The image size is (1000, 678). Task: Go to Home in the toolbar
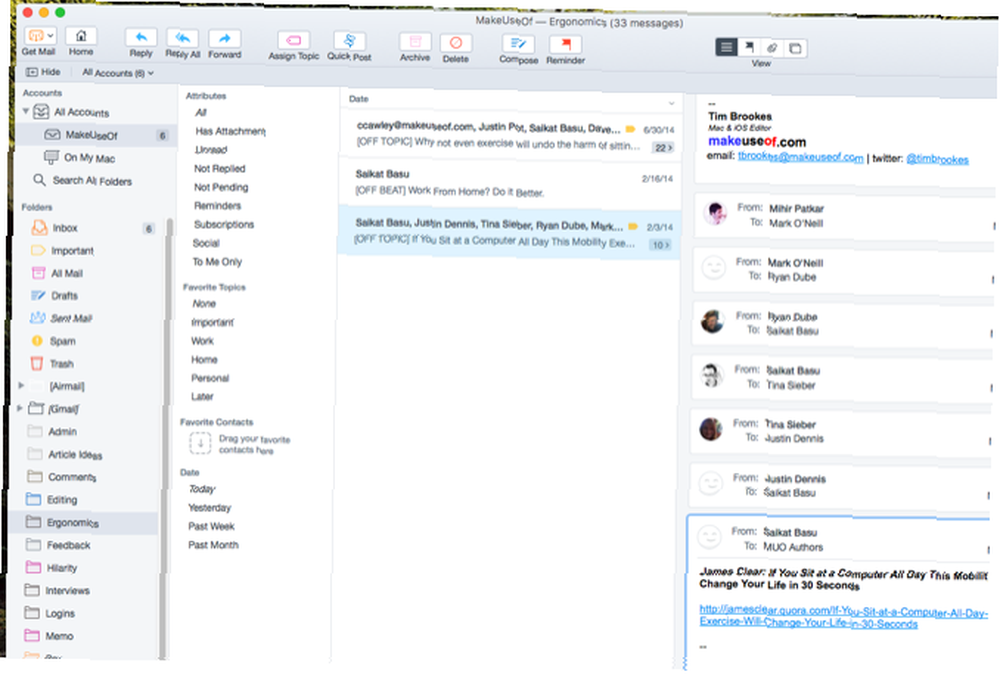point(81,36)
